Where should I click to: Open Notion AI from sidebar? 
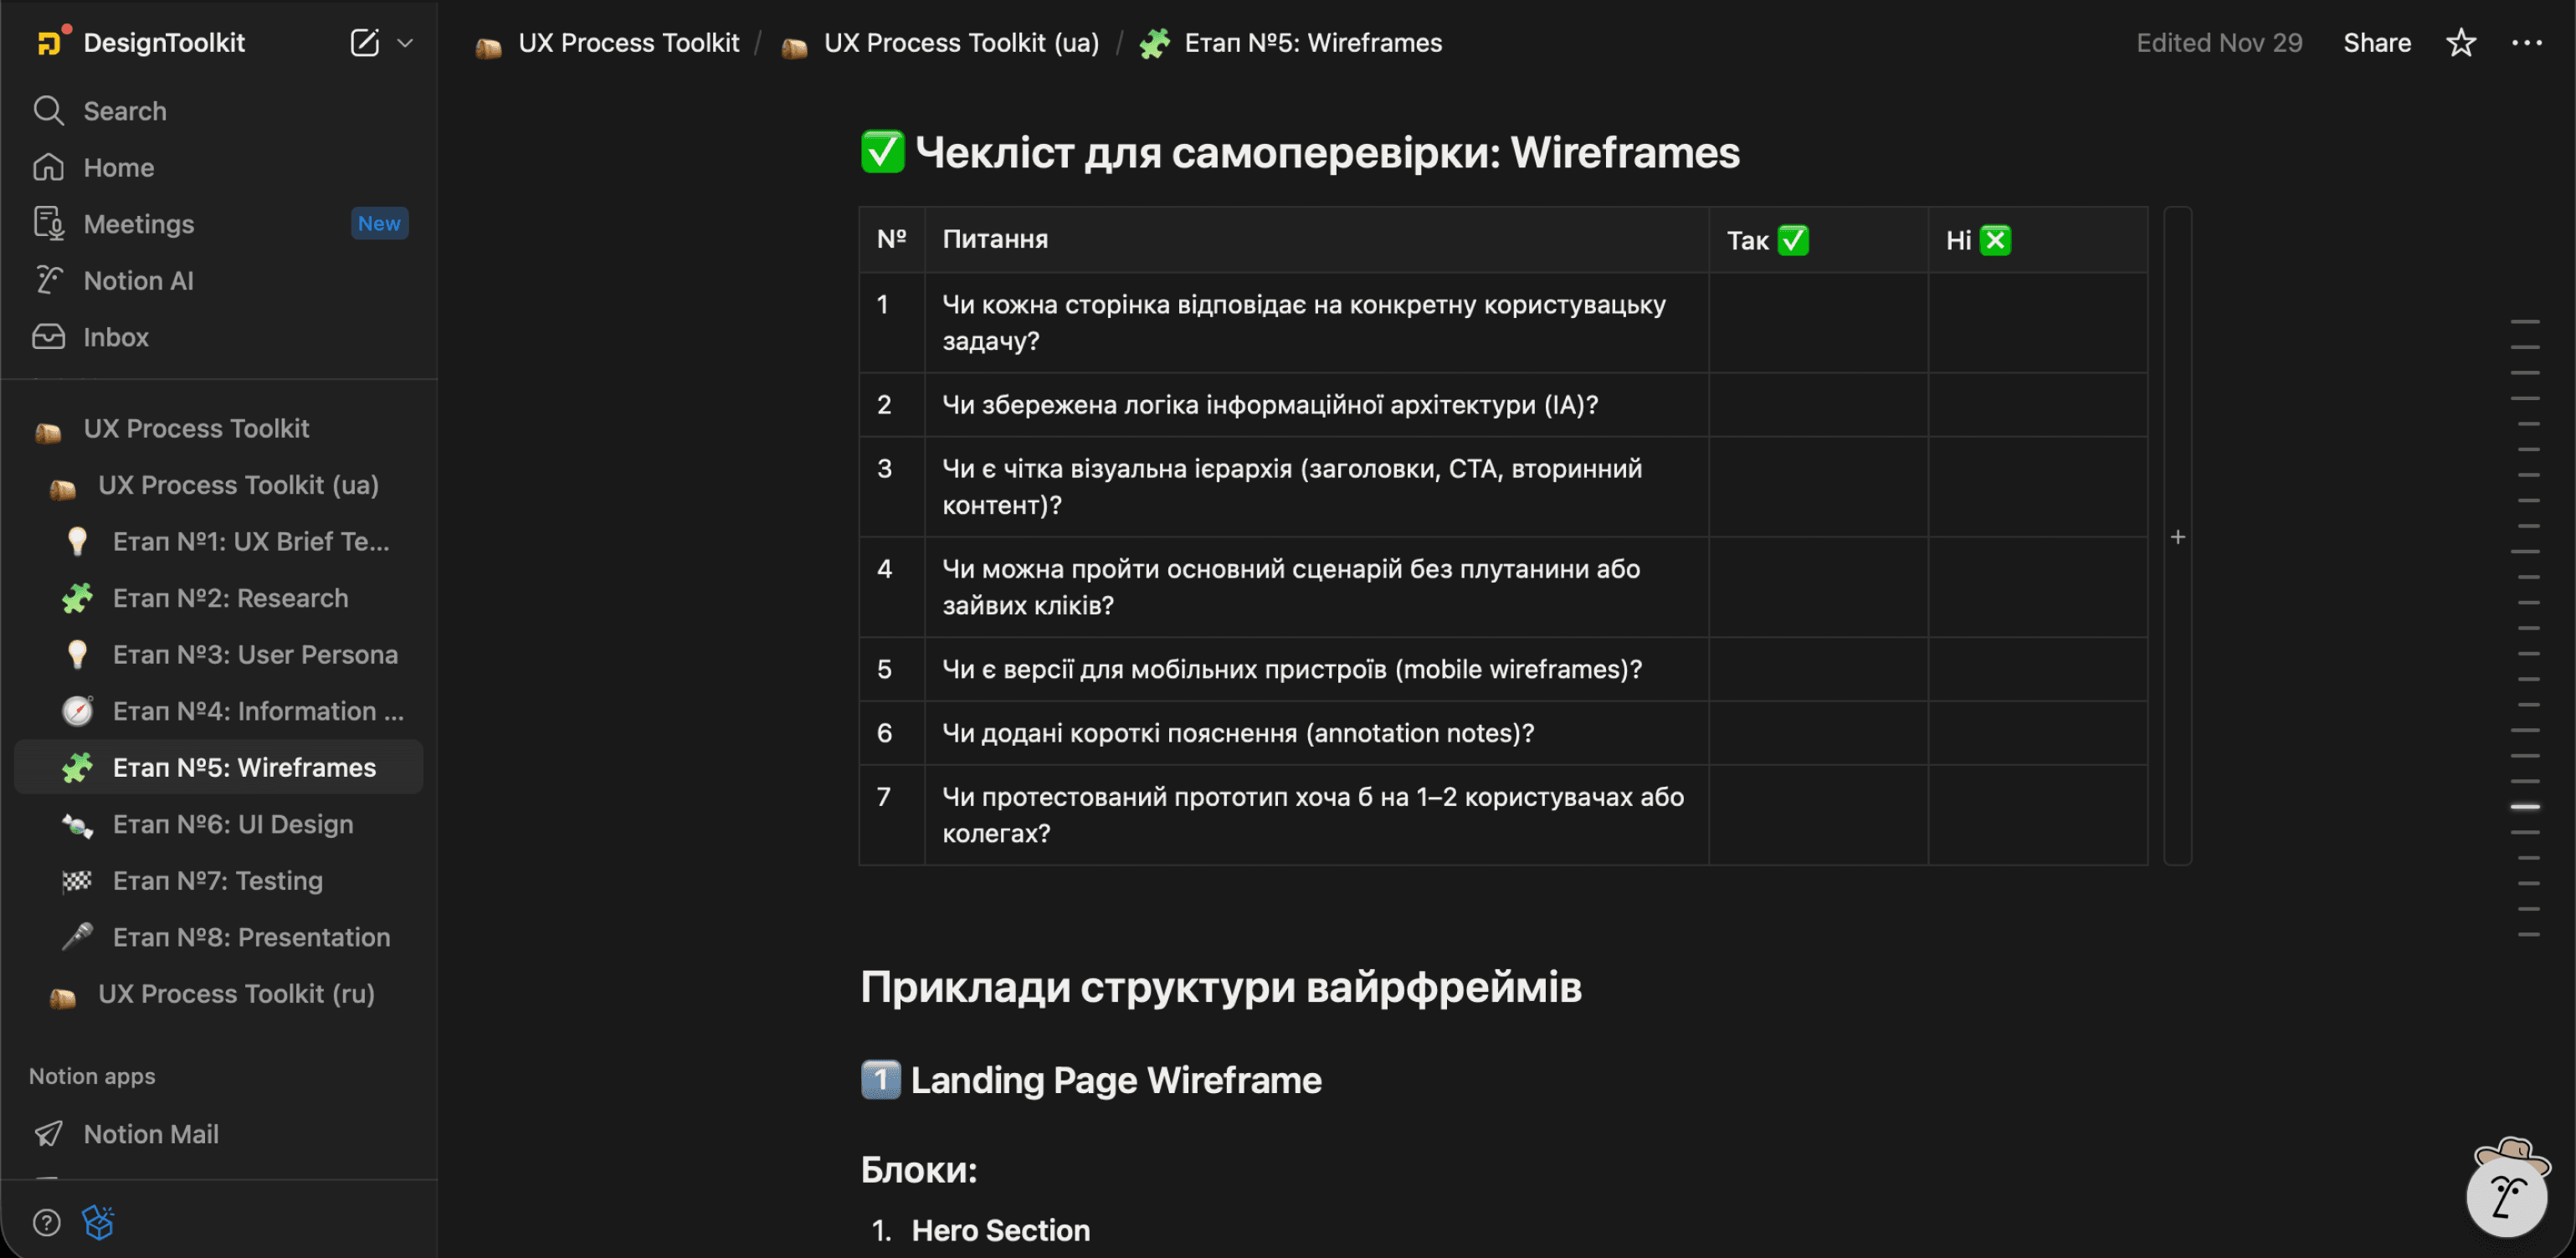[138, 281]
